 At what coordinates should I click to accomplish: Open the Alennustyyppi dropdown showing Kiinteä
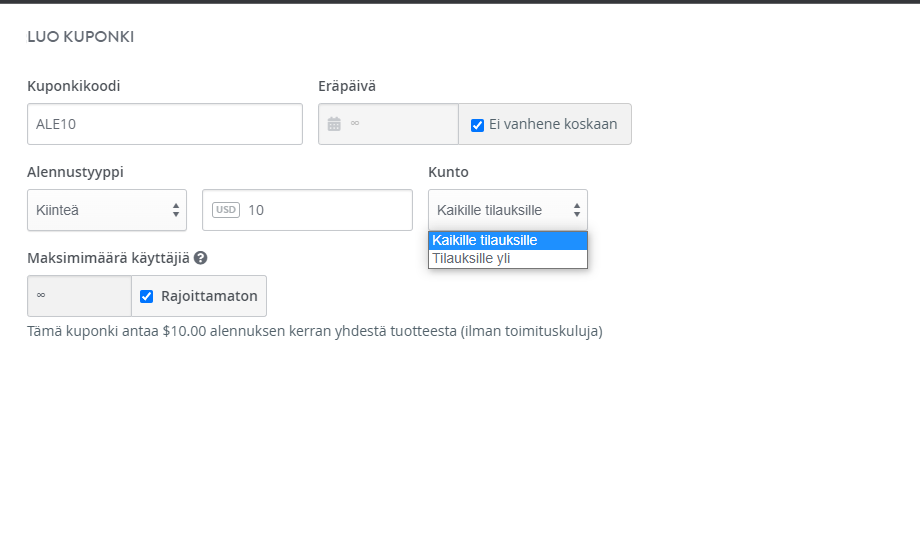pos(107,210)
